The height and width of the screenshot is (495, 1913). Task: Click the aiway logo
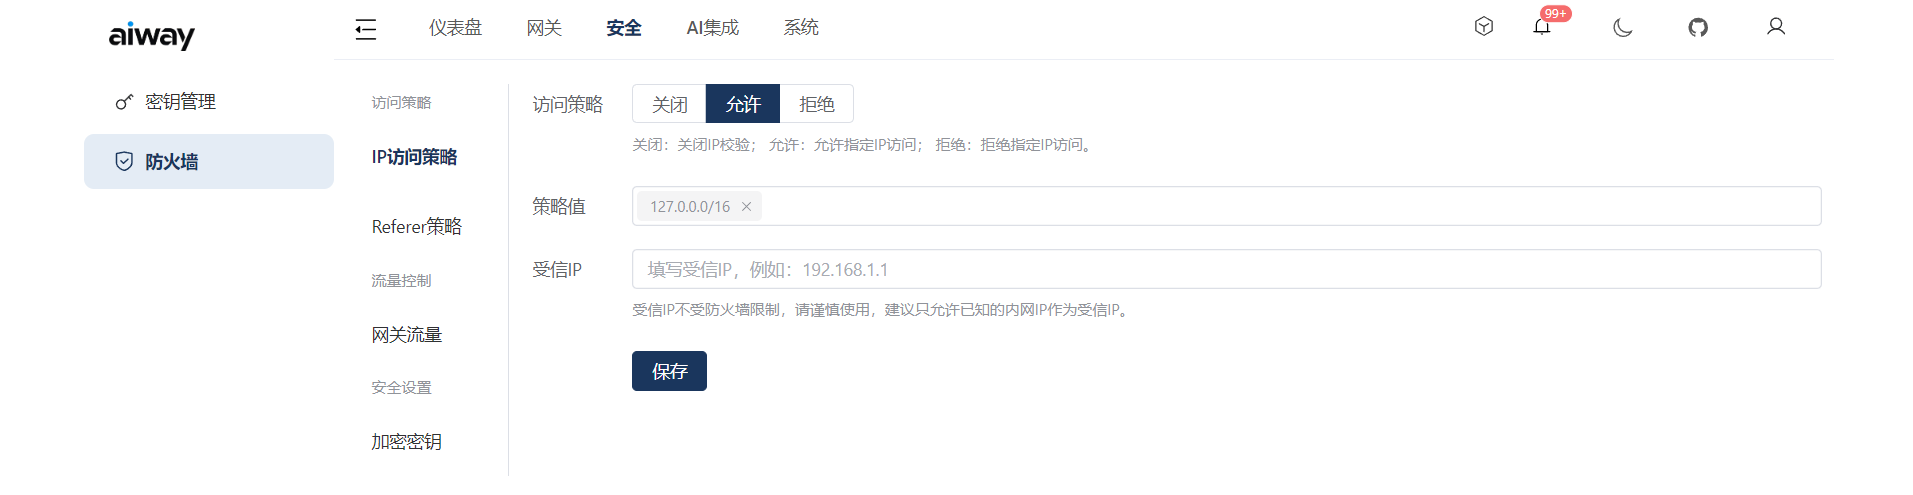tap(151, 35)
